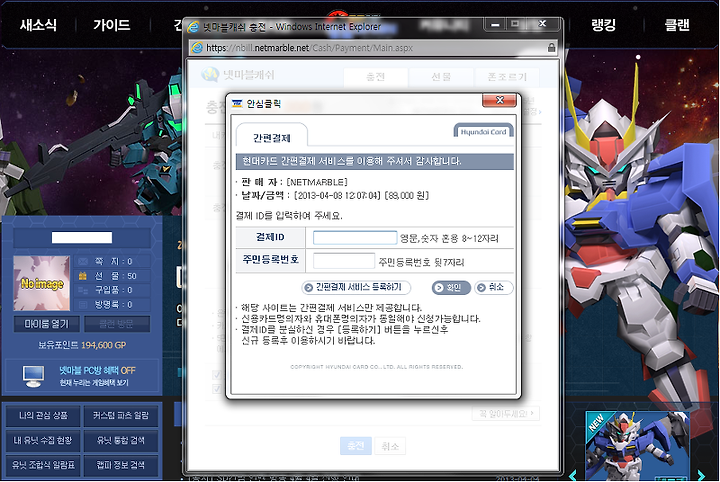The height and width of the screenshot is (482, 720).
Task: Open 랭킹 in the game site menu
Action: click(603, 25)
